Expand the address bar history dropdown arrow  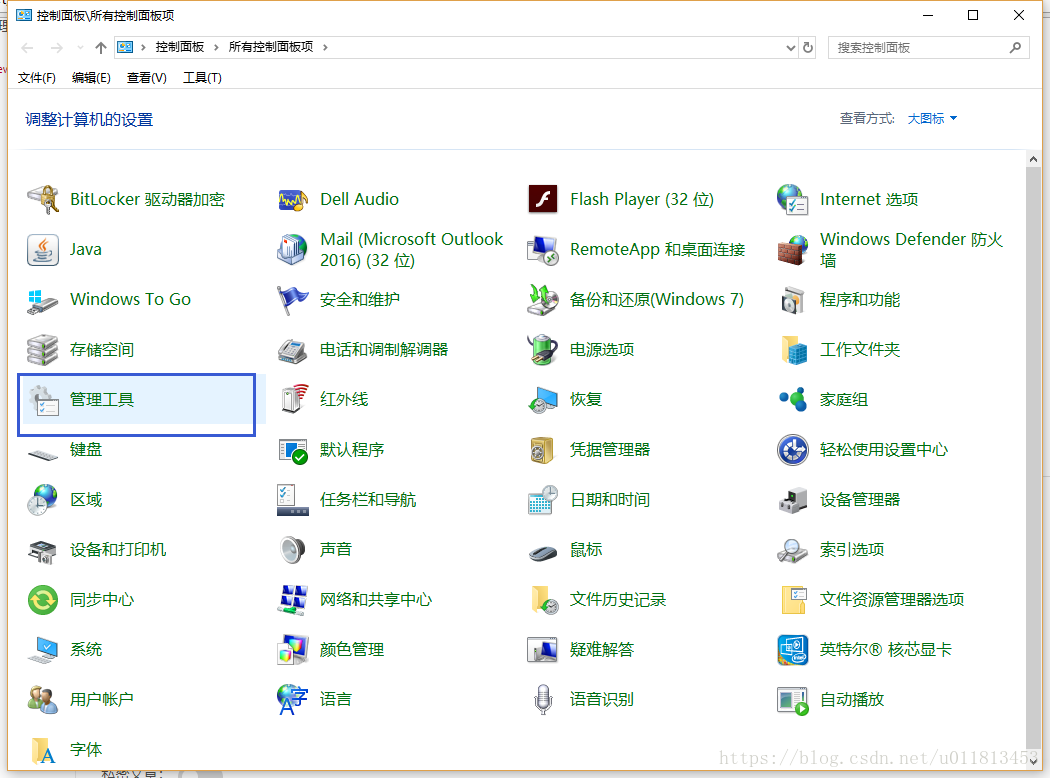coord(791,48)
